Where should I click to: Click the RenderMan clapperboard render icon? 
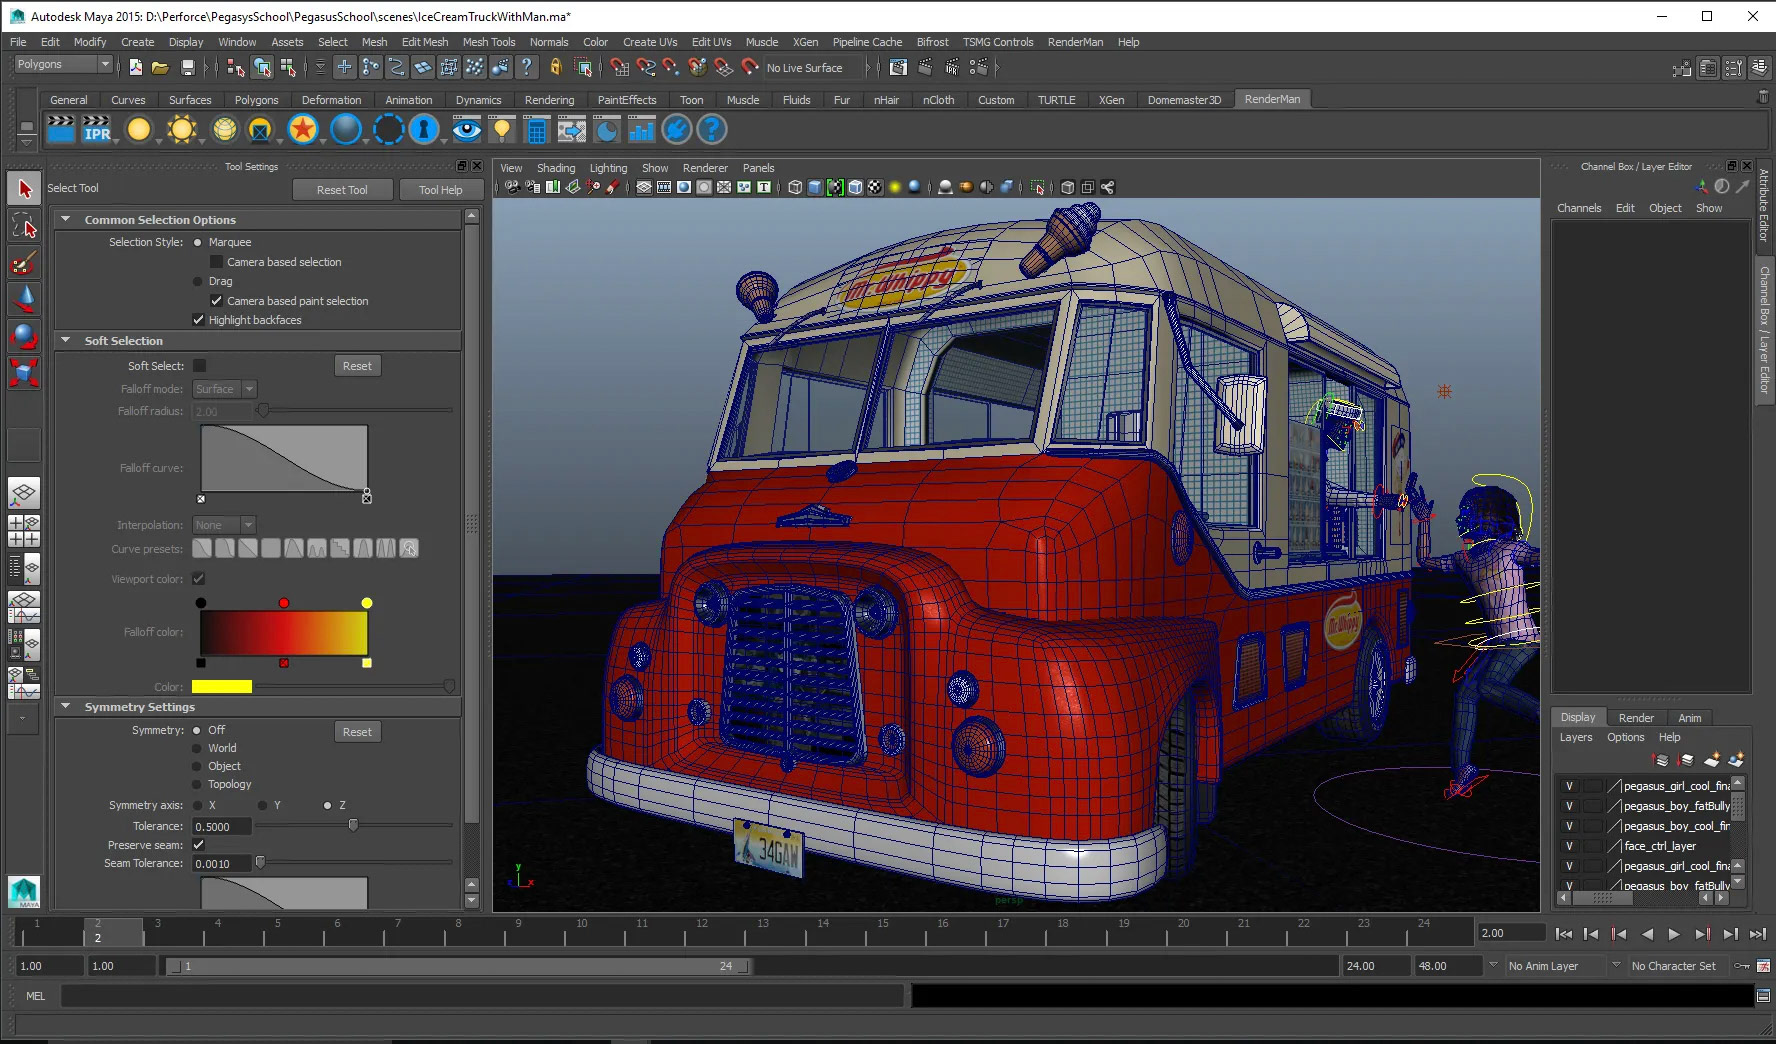(61, 130)
